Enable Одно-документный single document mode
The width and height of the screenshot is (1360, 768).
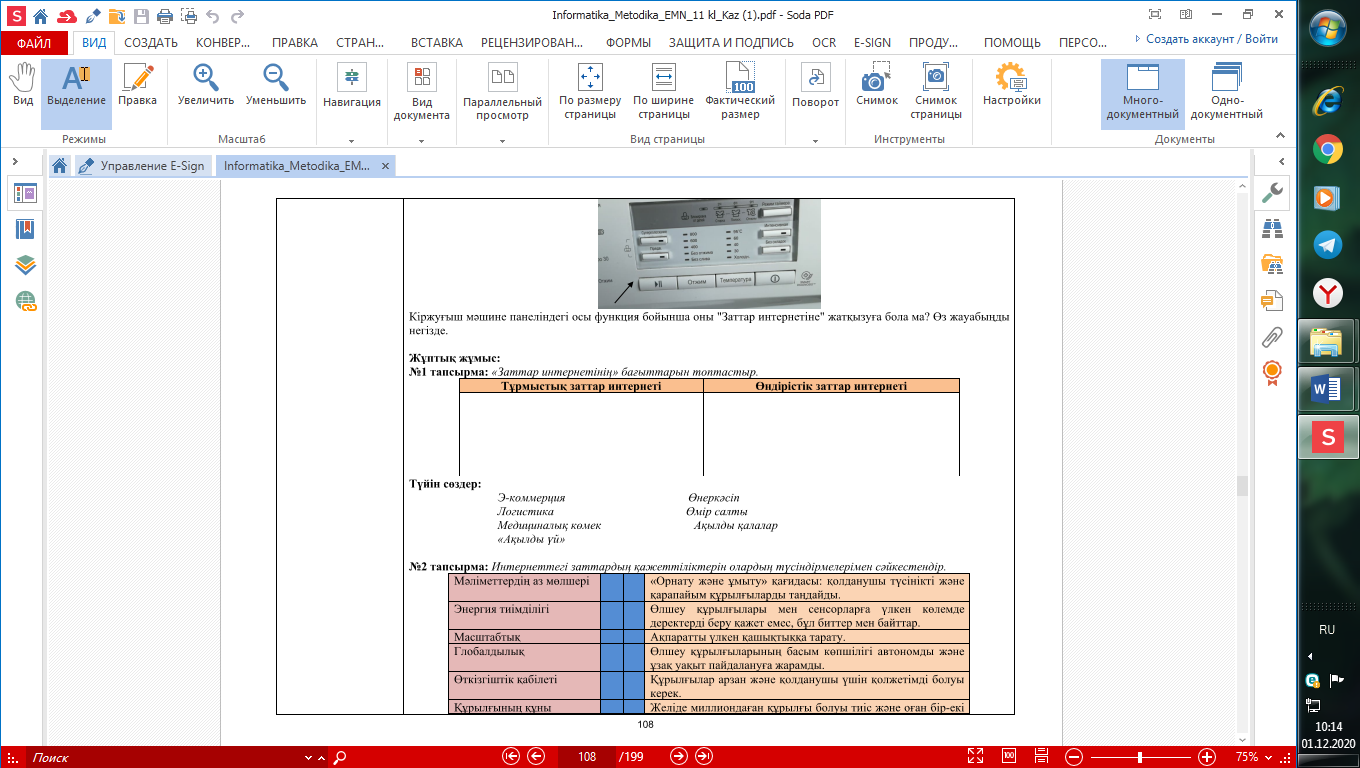1226,91
